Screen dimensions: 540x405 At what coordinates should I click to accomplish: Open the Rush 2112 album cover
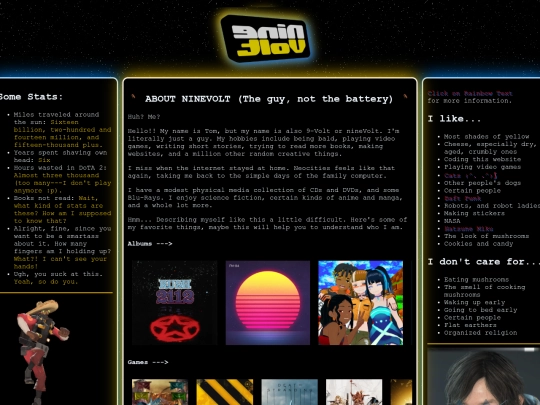pos(175,303)
